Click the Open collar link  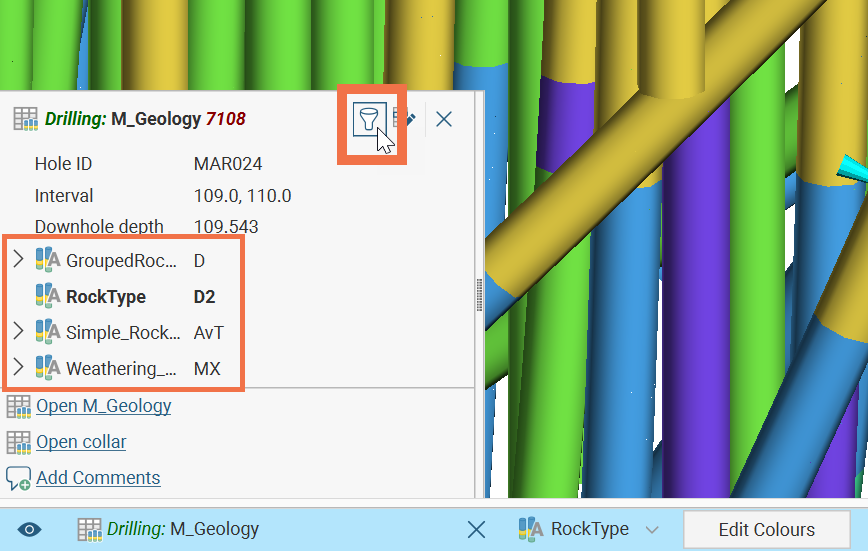81,442
